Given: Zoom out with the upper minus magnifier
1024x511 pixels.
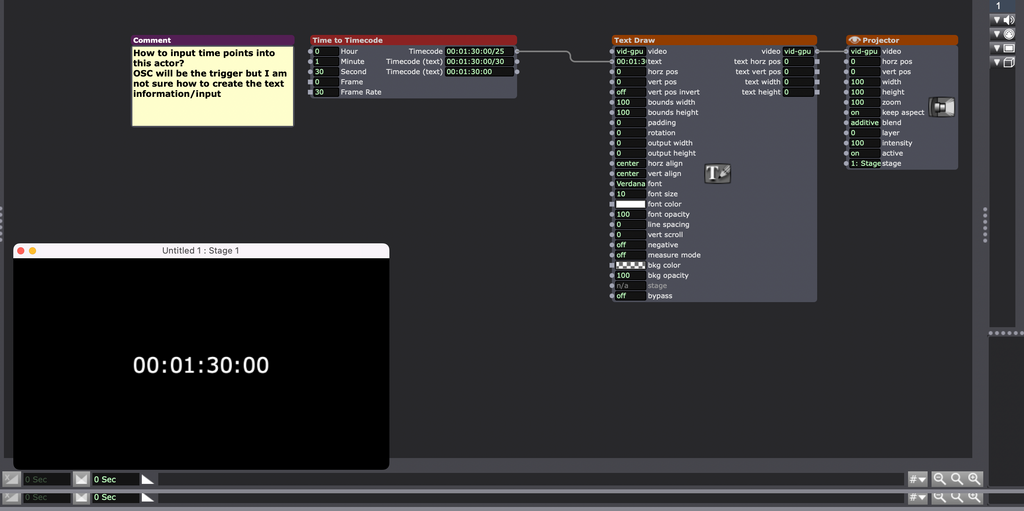Looking at the screenshot, I should 940,479.
